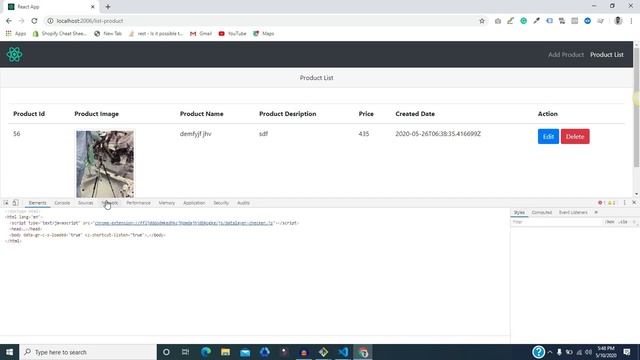Open Apps bookmark shortcut
The height and width of the screenshot is (360, 640).
click(16, 33)
